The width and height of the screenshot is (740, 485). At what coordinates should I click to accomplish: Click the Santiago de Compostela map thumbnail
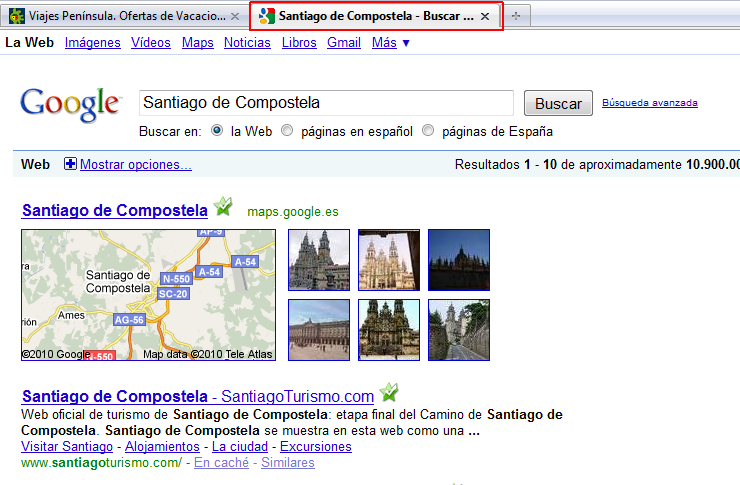point(149,295)
